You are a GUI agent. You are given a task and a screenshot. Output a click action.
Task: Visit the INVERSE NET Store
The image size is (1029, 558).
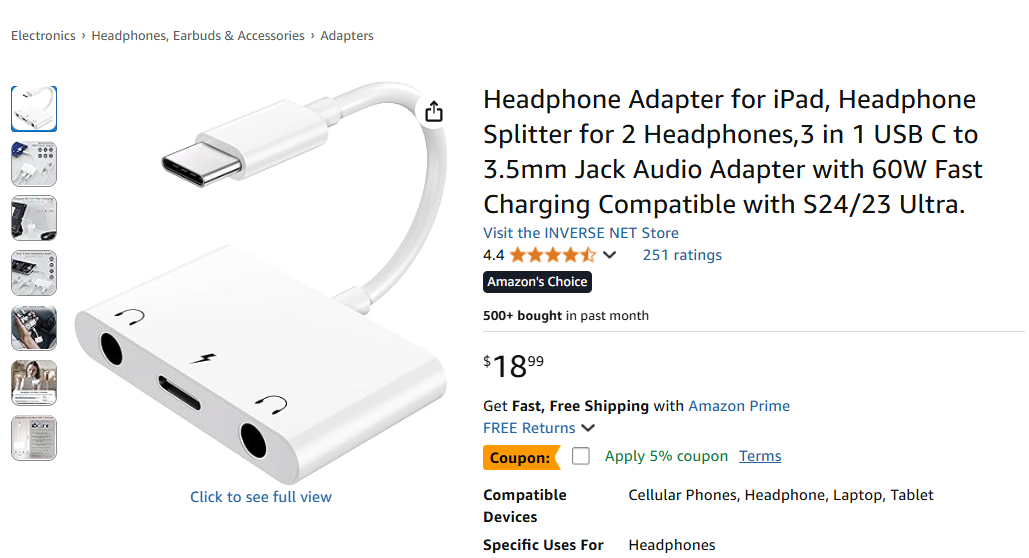click(x=581, y=233)
